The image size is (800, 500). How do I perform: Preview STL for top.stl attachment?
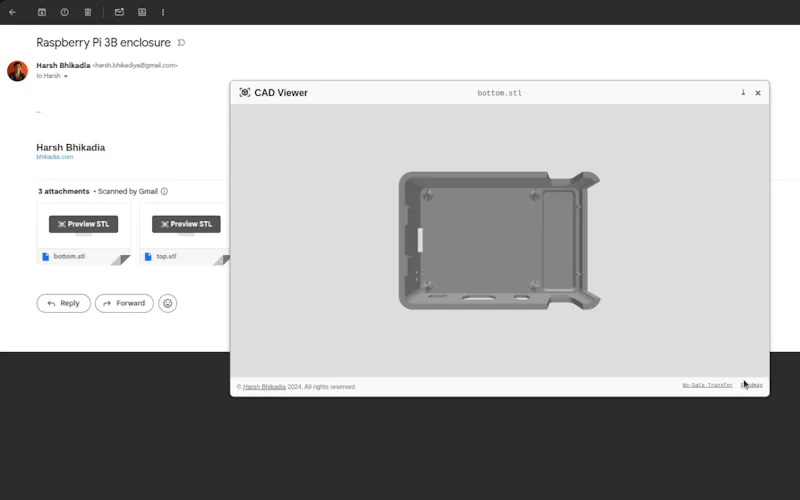click(186, 224)
